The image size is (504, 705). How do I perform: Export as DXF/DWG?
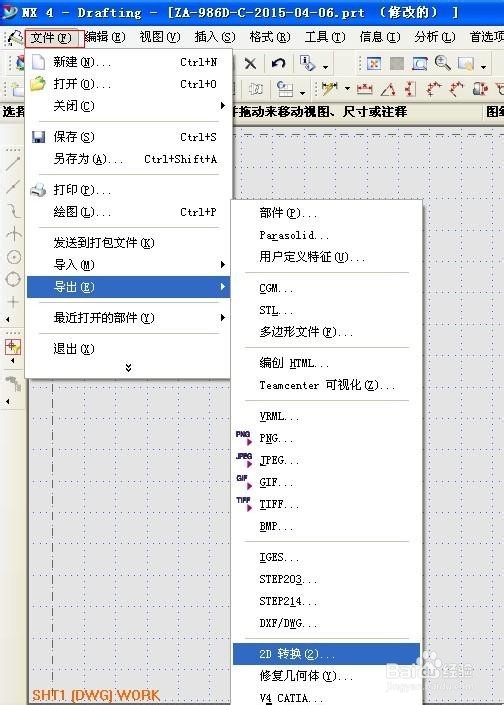pos(327,623)
